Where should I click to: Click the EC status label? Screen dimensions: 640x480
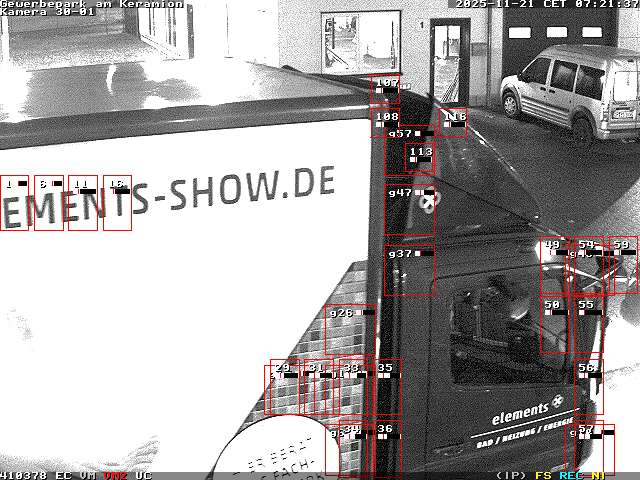point(63,475)
